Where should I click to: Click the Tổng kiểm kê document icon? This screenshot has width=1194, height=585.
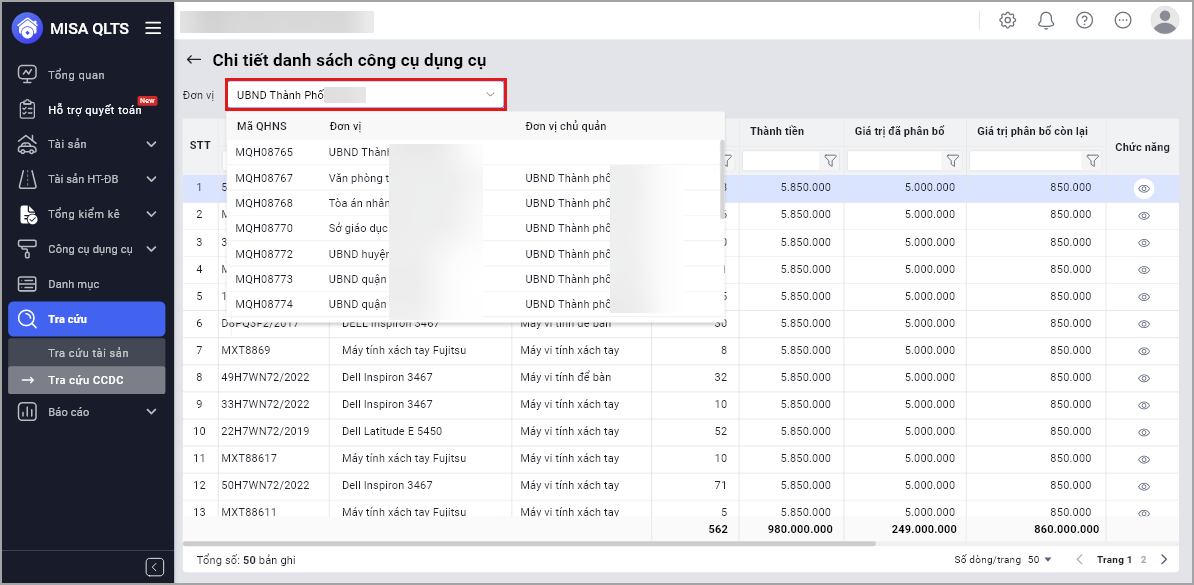(x=27, y=214)
